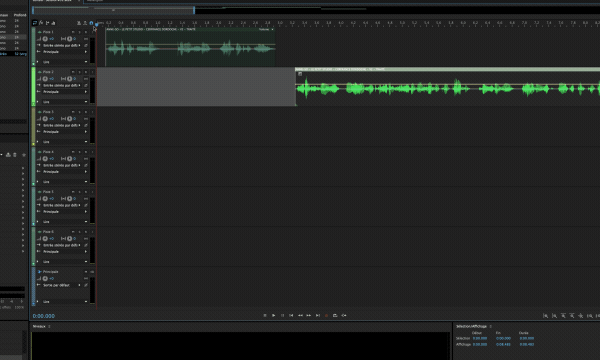Mute Piste 1 with its M button
The height and width of the screenshot is (360, 600).
click(73, 32)
